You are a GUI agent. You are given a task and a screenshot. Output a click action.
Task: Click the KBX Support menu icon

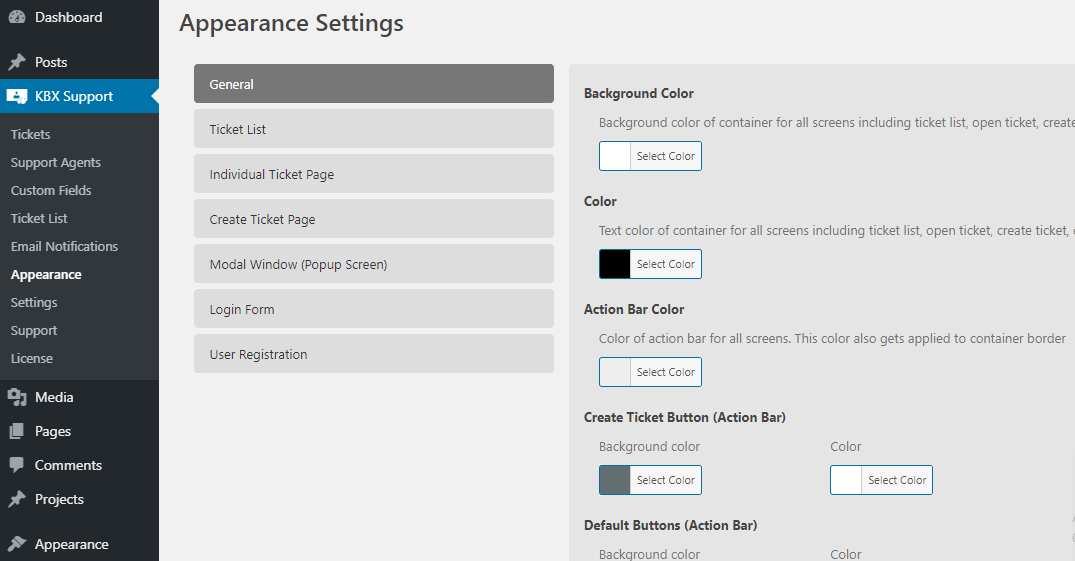[x=17, y=97]
